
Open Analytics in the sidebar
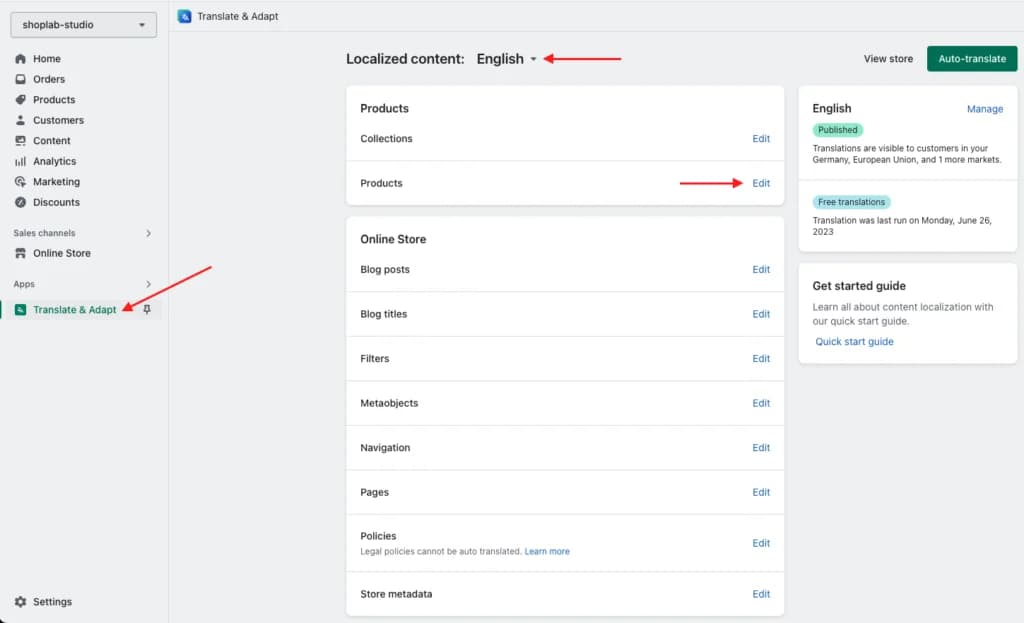(54, 161)
